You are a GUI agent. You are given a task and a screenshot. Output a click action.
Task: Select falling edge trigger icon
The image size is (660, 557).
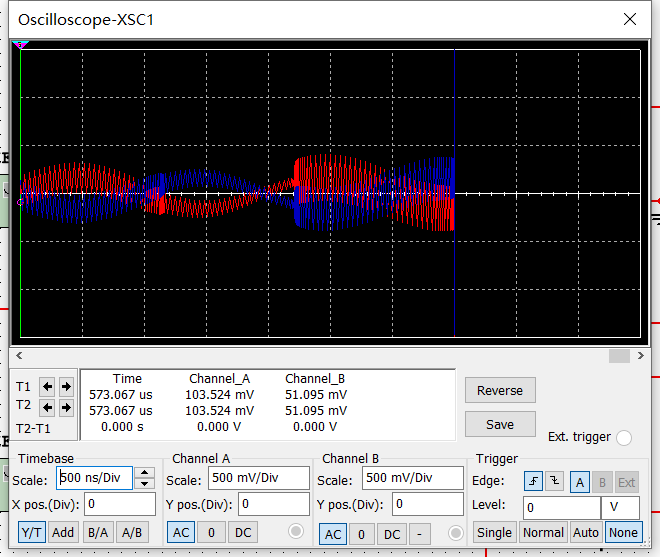(x=555, y=482)
